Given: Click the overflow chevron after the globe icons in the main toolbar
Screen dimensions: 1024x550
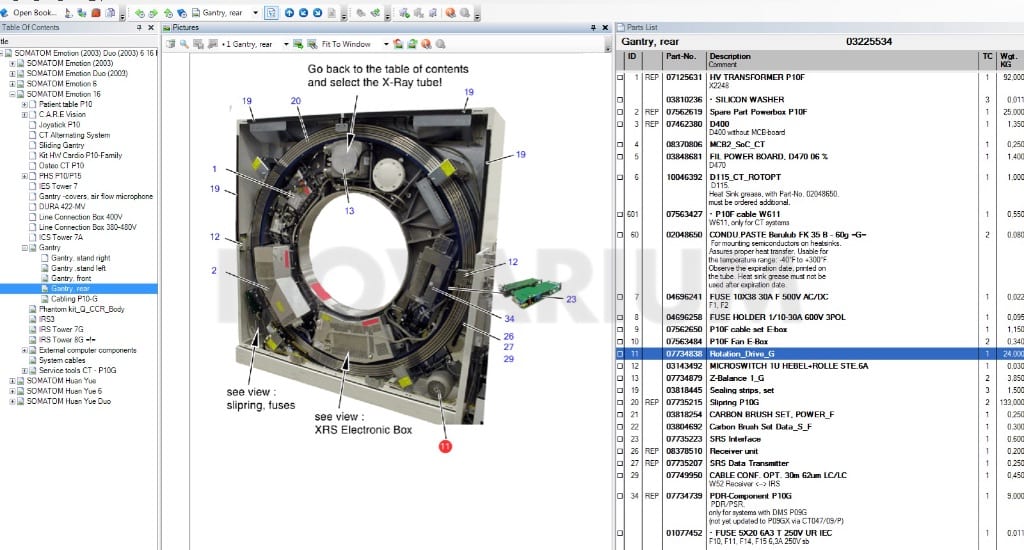Looking at the screenshot, I should (477, 16).
